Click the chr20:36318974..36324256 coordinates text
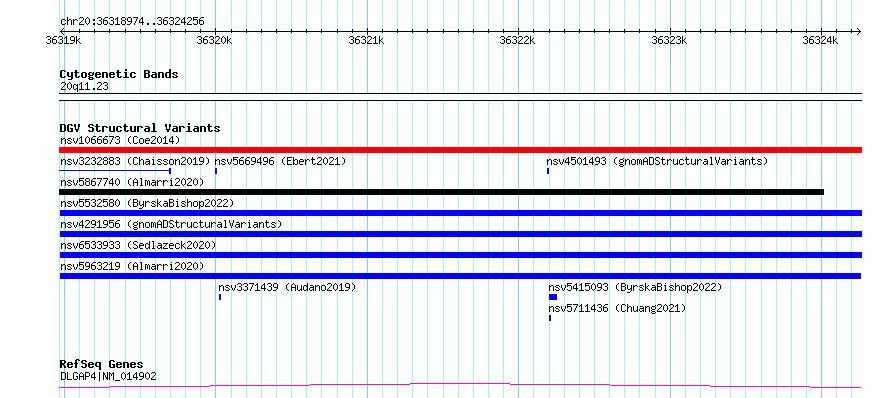Screen dimensions: 890x398 pos(132,22)
